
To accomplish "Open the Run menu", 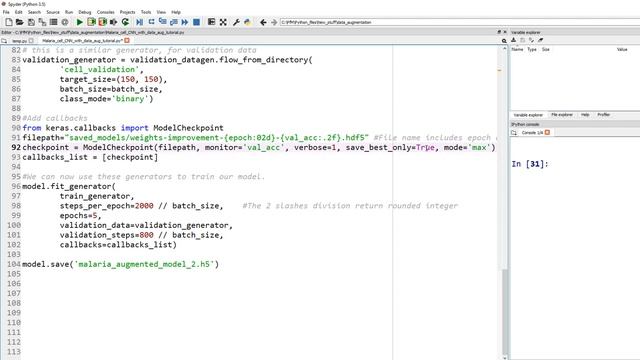I will (69, 12).
